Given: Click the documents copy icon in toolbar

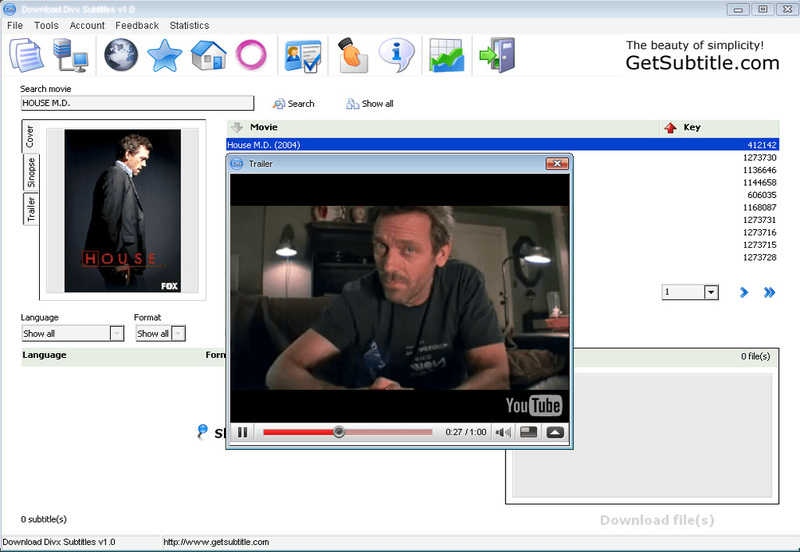Looking at the screenshot, I should click(x=26, y=55).
